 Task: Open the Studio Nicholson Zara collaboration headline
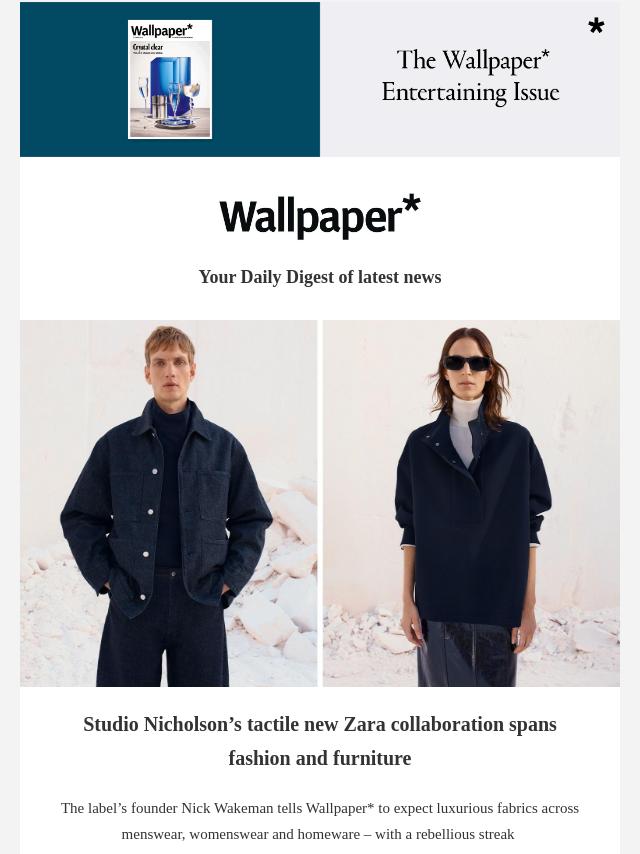(320, 741)
